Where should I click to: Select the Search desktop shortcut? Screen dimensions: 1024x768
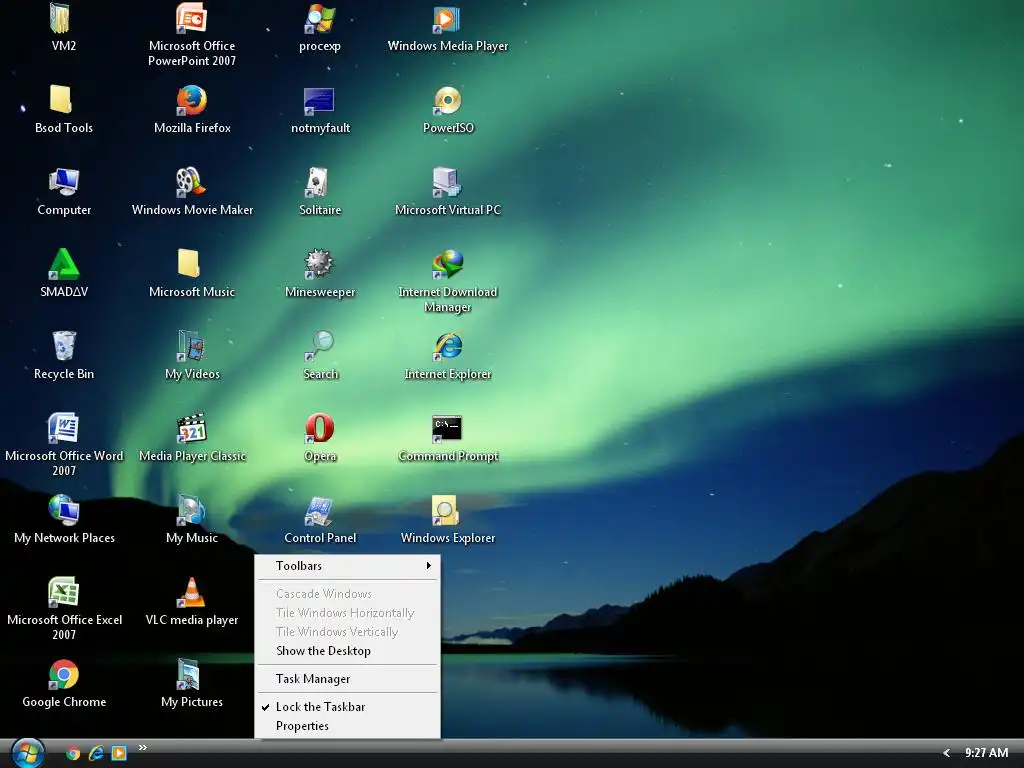(x=319, y=346)
